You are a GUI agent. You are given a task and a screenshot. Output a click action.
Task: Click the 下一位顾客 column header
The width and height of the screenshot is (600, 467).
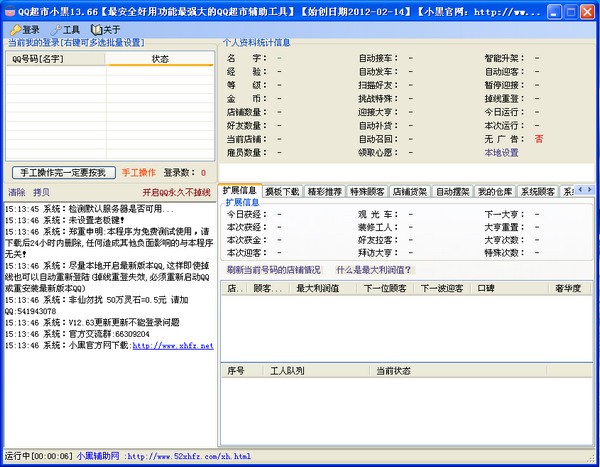coord(385,288)
